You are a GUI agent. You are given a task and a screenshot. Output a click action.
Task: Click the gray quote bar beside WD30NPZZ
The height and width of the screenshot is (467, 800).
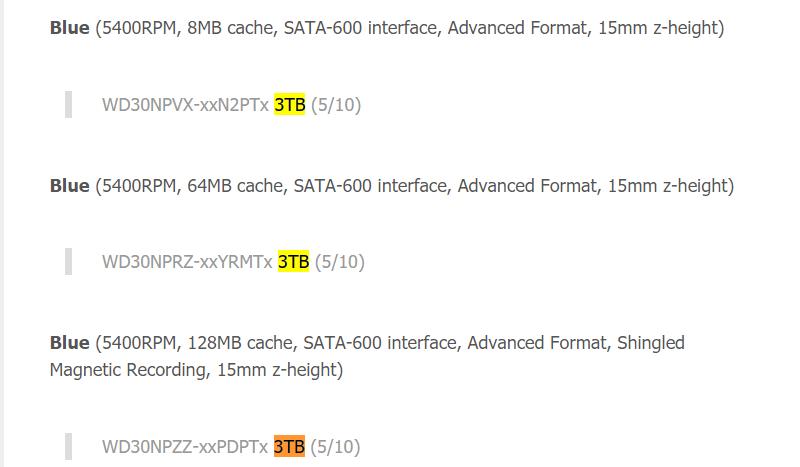click(68, 447)
